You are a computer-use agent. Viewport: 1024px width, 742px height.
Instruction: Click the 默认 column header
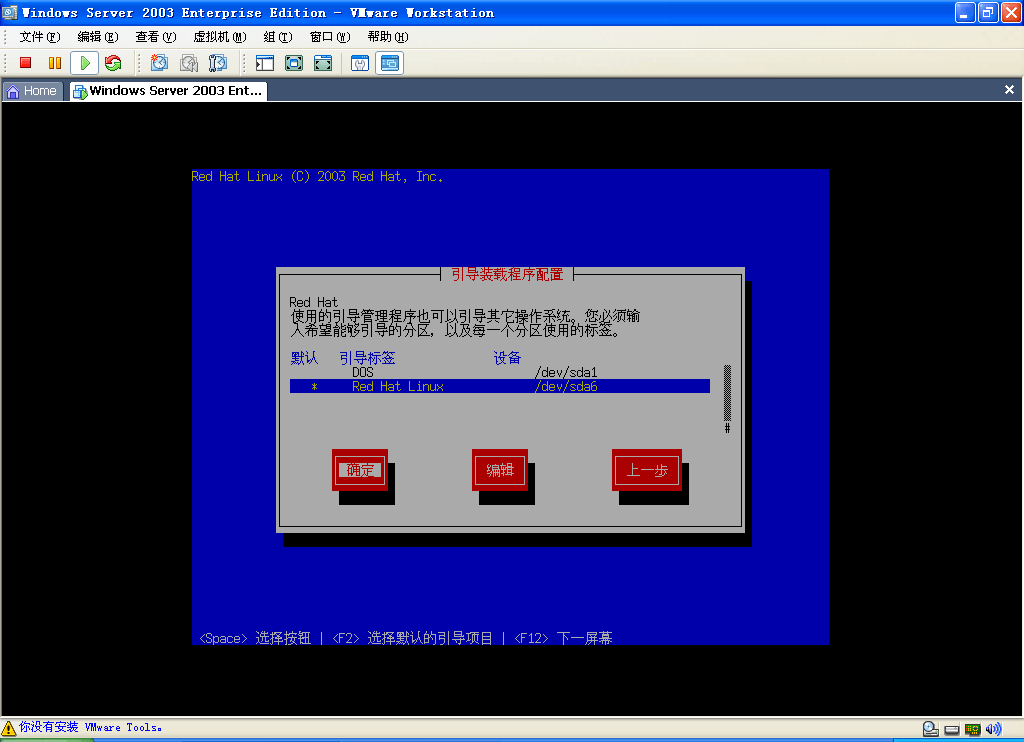(304, 358)
